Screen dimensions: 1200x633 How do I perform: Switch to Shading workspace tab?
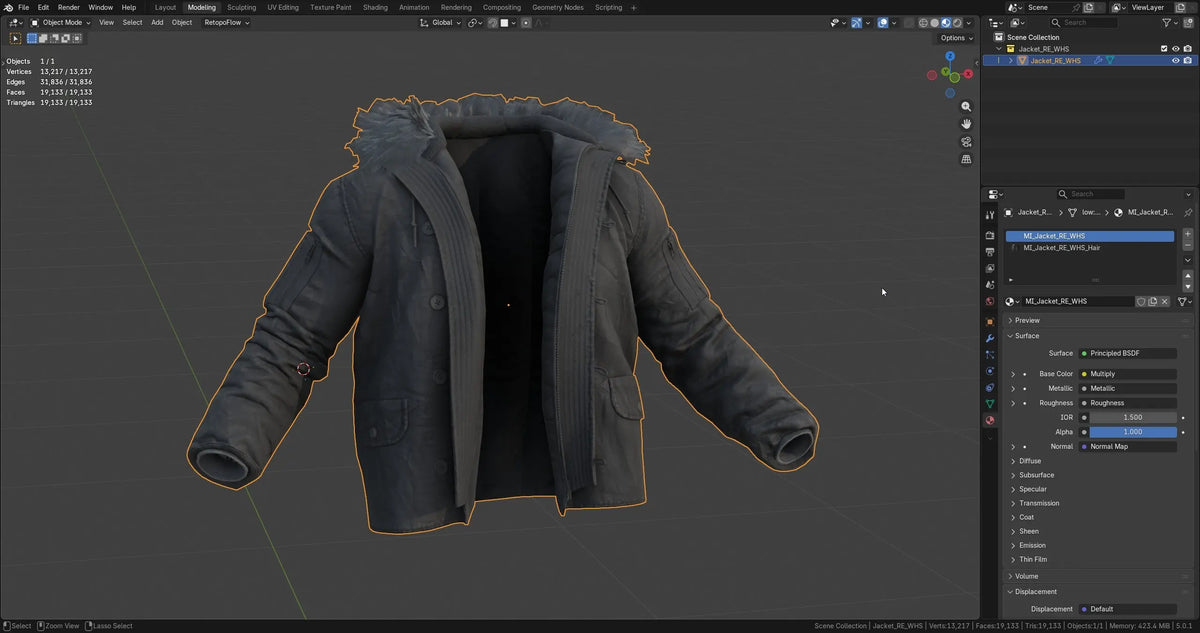(375, 7)
